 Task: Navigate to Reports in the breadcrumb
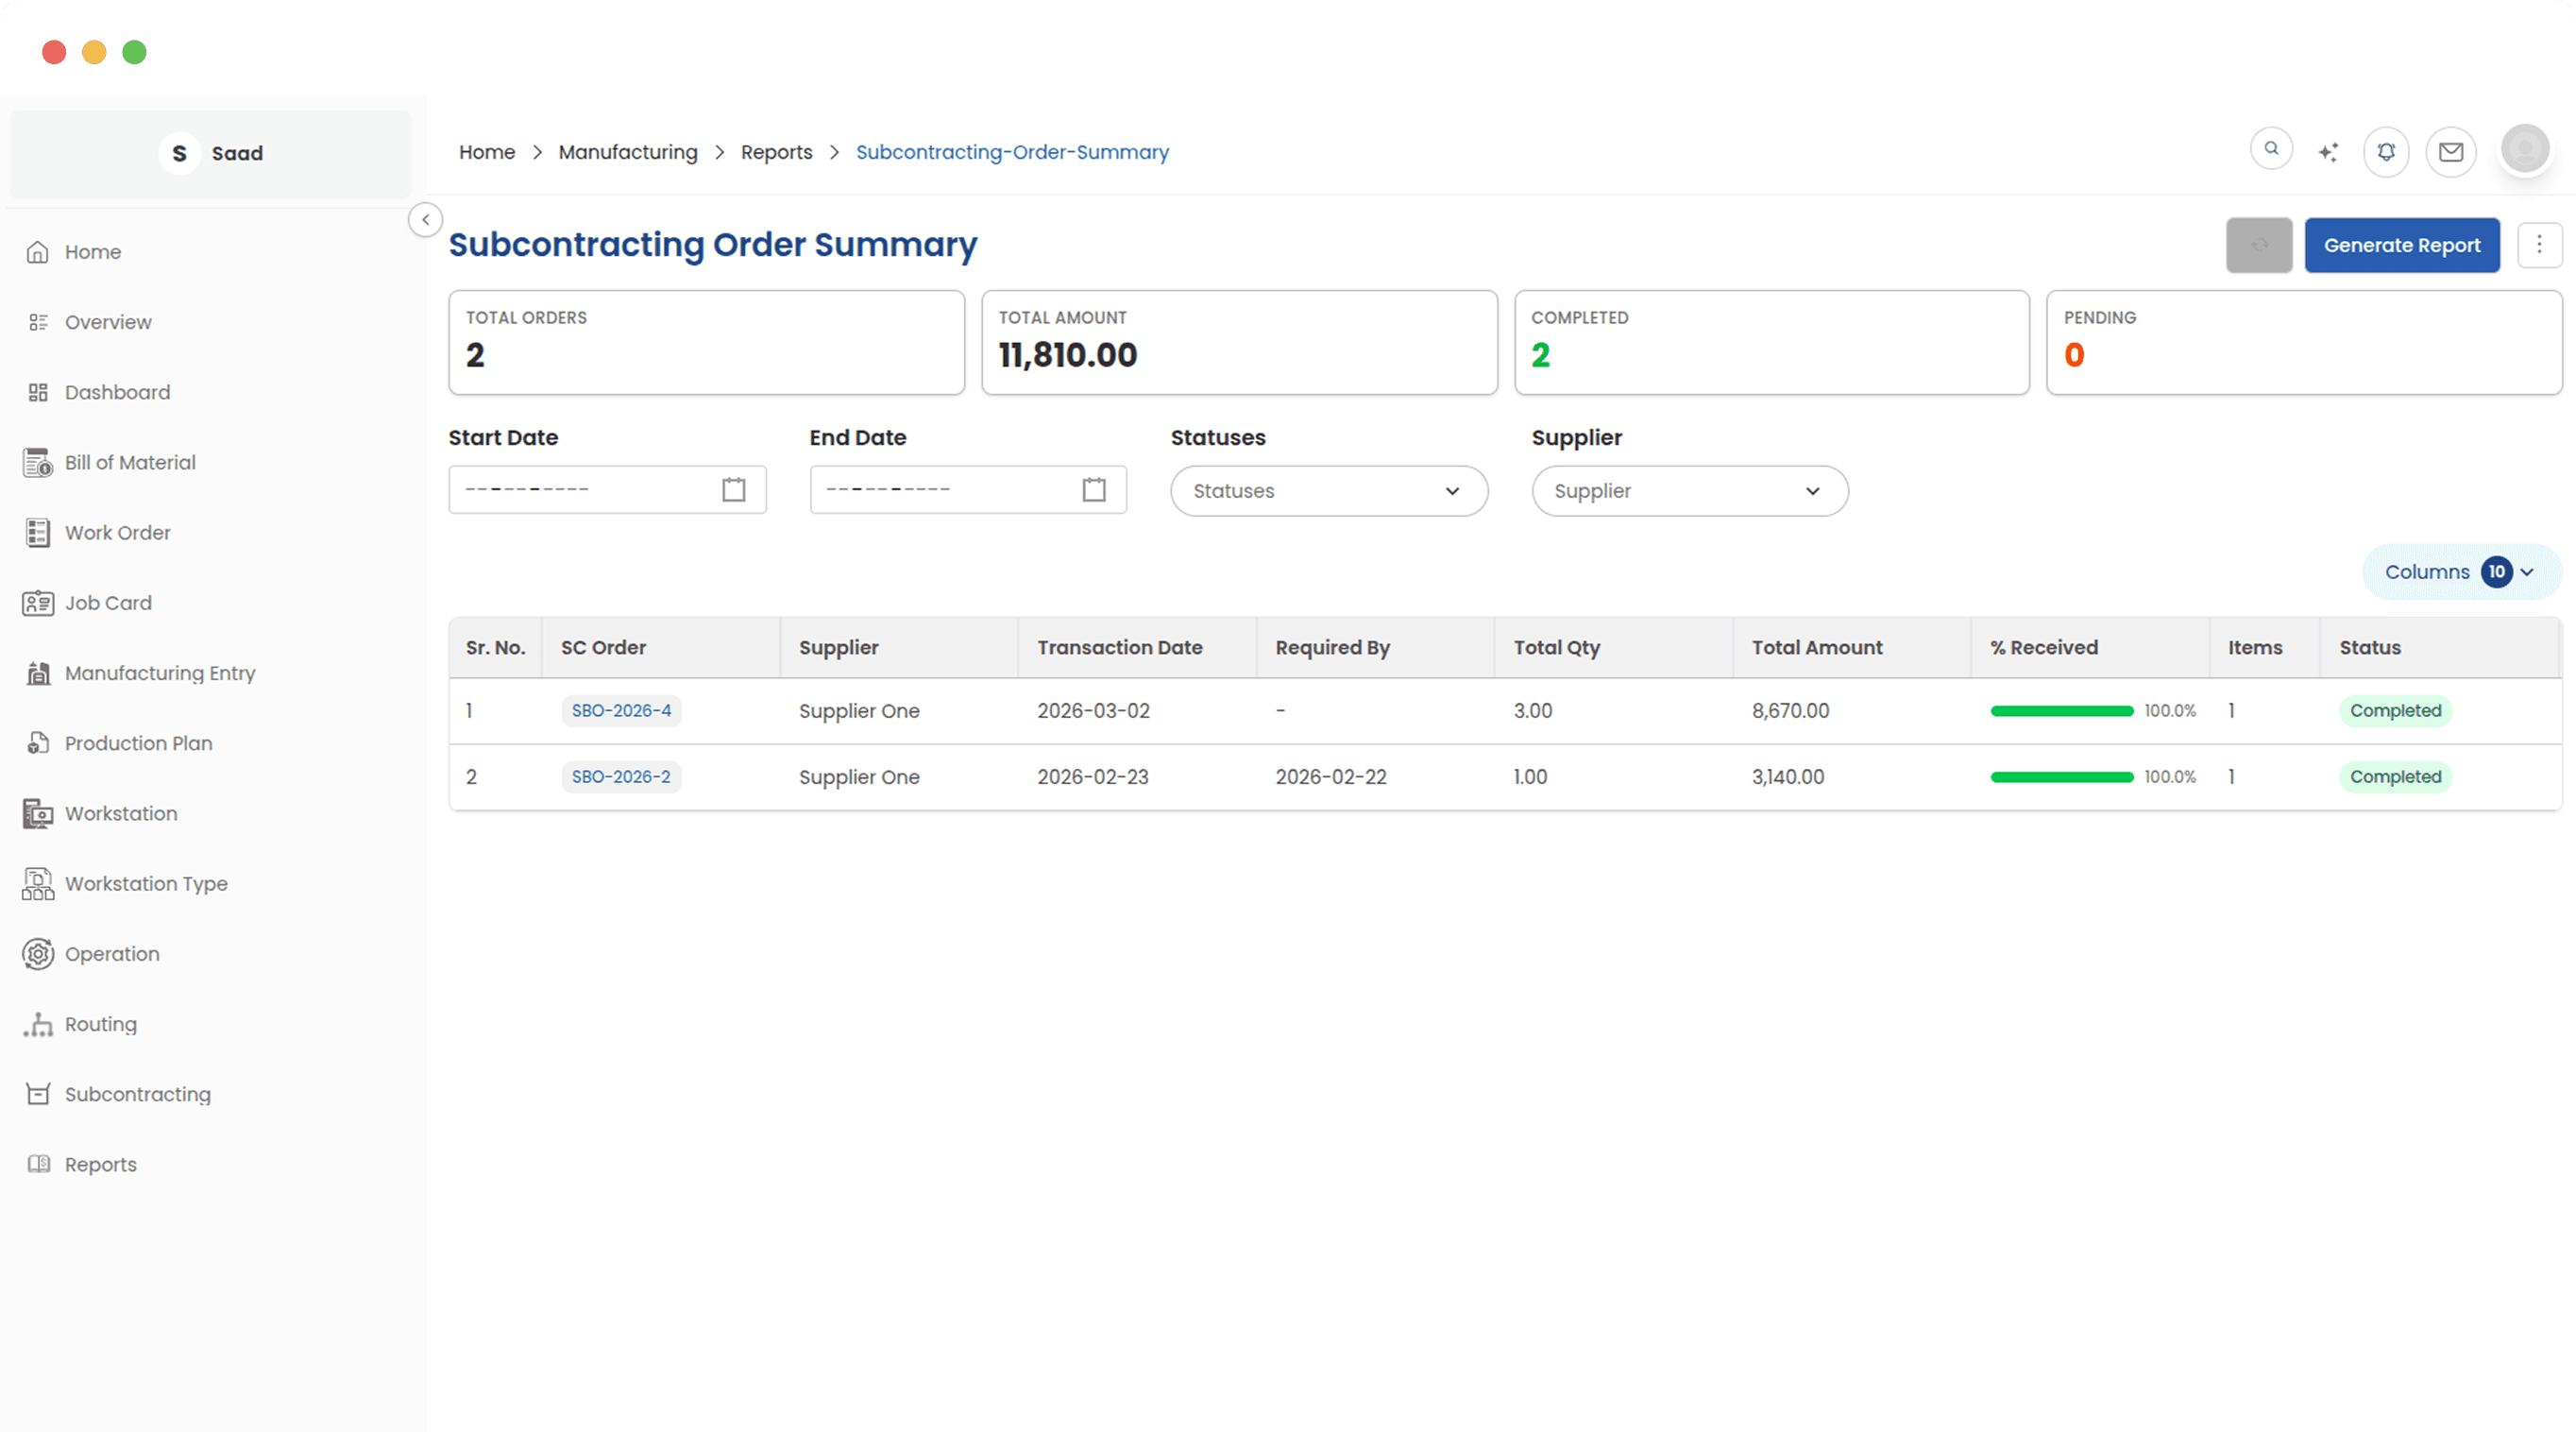(777, 152)
